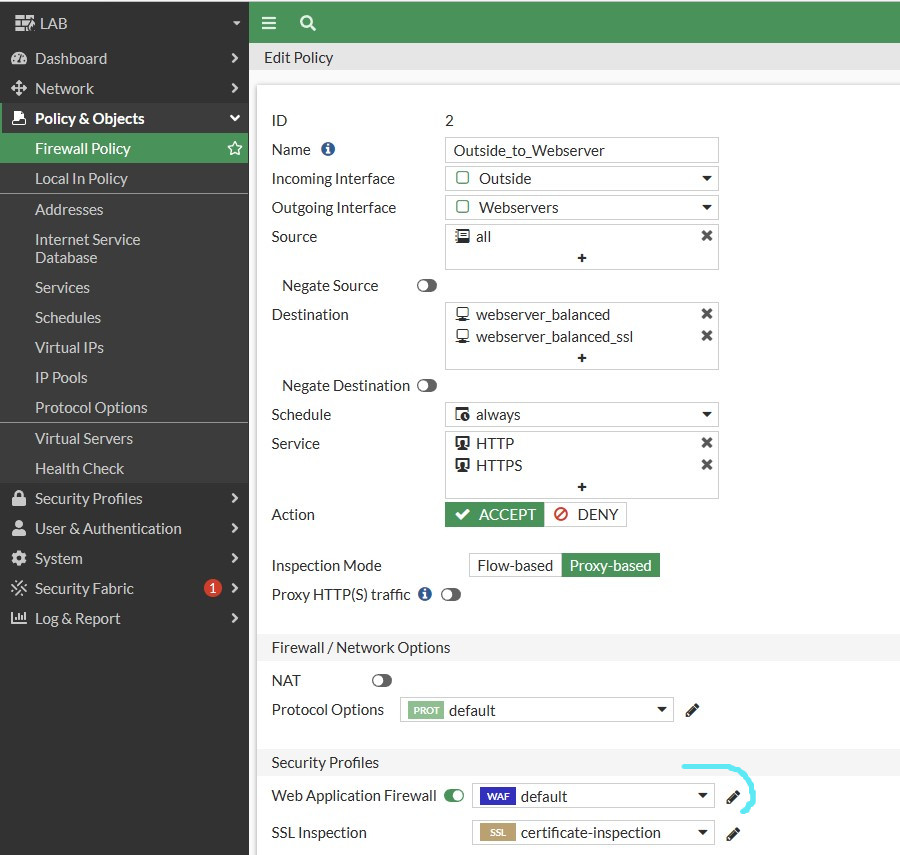Viewport: 900px width, 855px height.
Task: Toggle the Negate Source switch
Action: (x=426, y=286)
